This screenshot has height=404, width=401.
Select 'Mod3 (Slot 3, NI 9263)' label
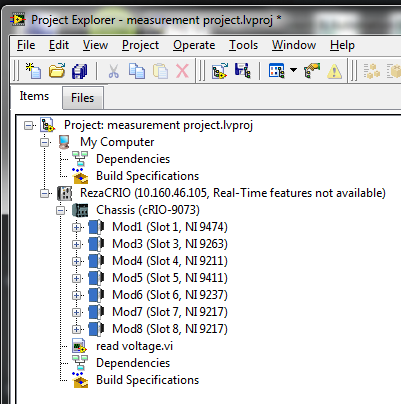coord(170,244)
